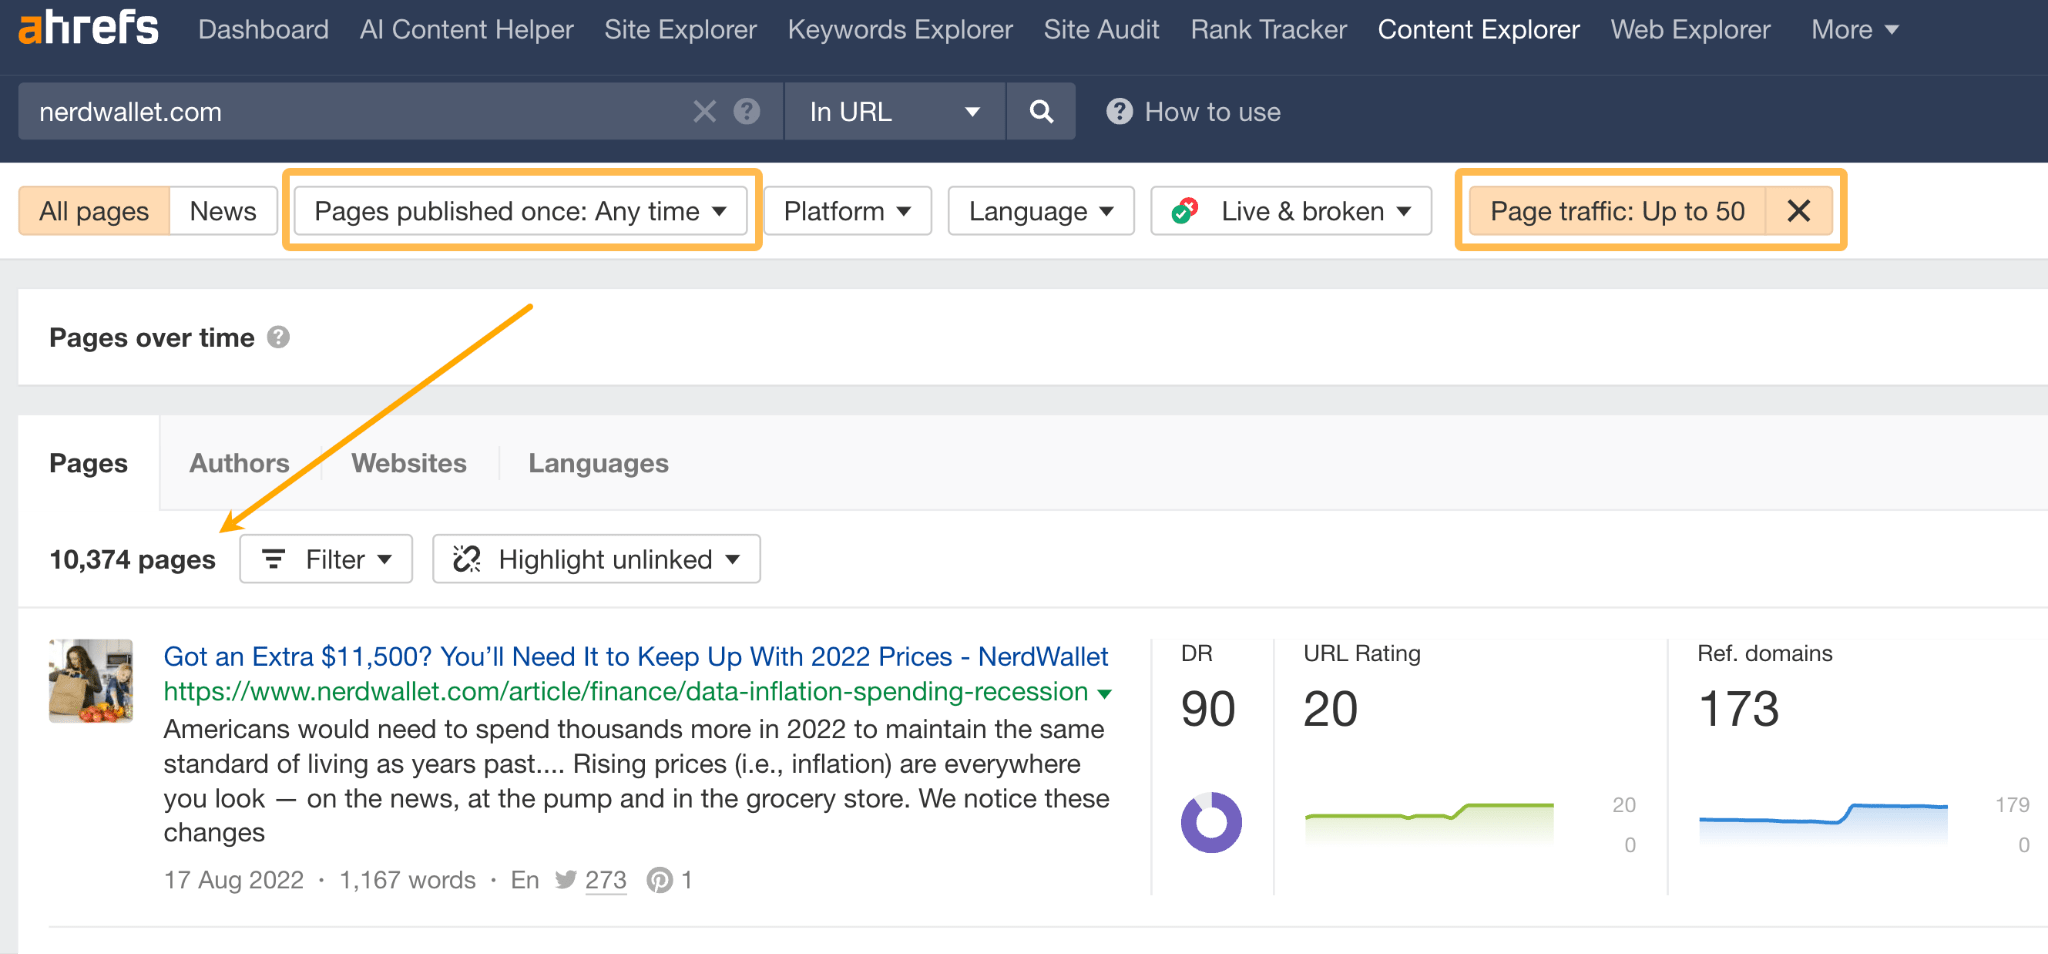Image resolution: width=2048 pixels, height=954 pixels.
Task: Remove the "Page traffic: Up to 50" filter
Action: point(1799,210)
